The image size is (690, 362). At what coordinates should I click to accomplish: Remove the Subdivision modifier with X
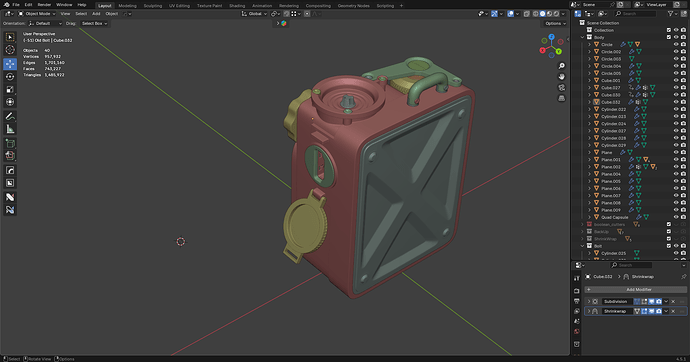[673, 302]
